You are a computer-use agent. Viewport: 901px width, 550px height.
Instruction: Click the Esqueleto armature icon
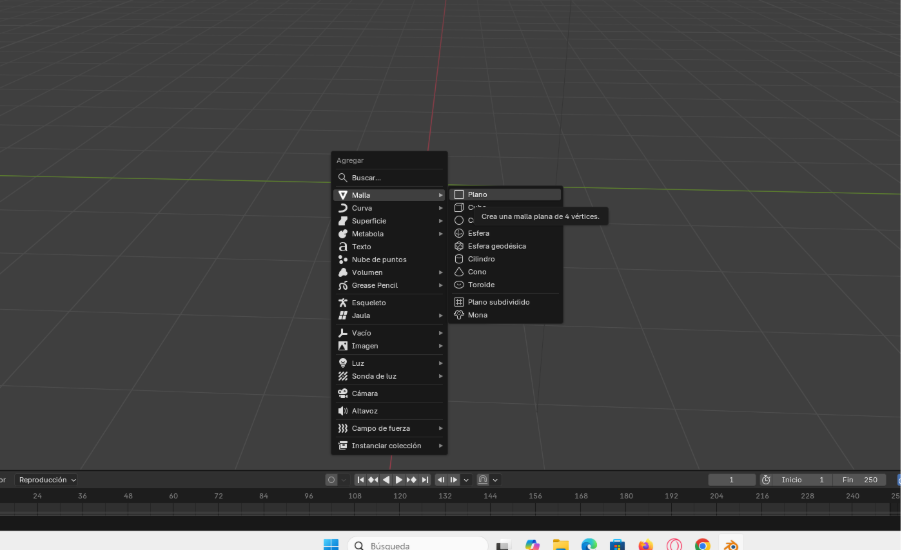coord(343,302)
